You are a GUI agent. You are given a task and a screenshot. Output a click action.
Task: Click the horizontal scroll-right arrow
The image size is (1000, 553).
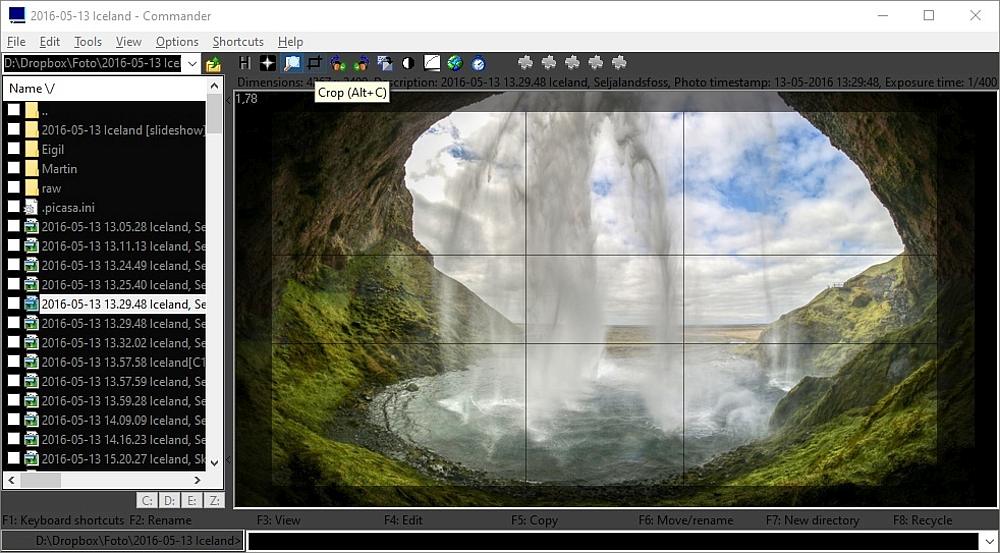[197, 480]
